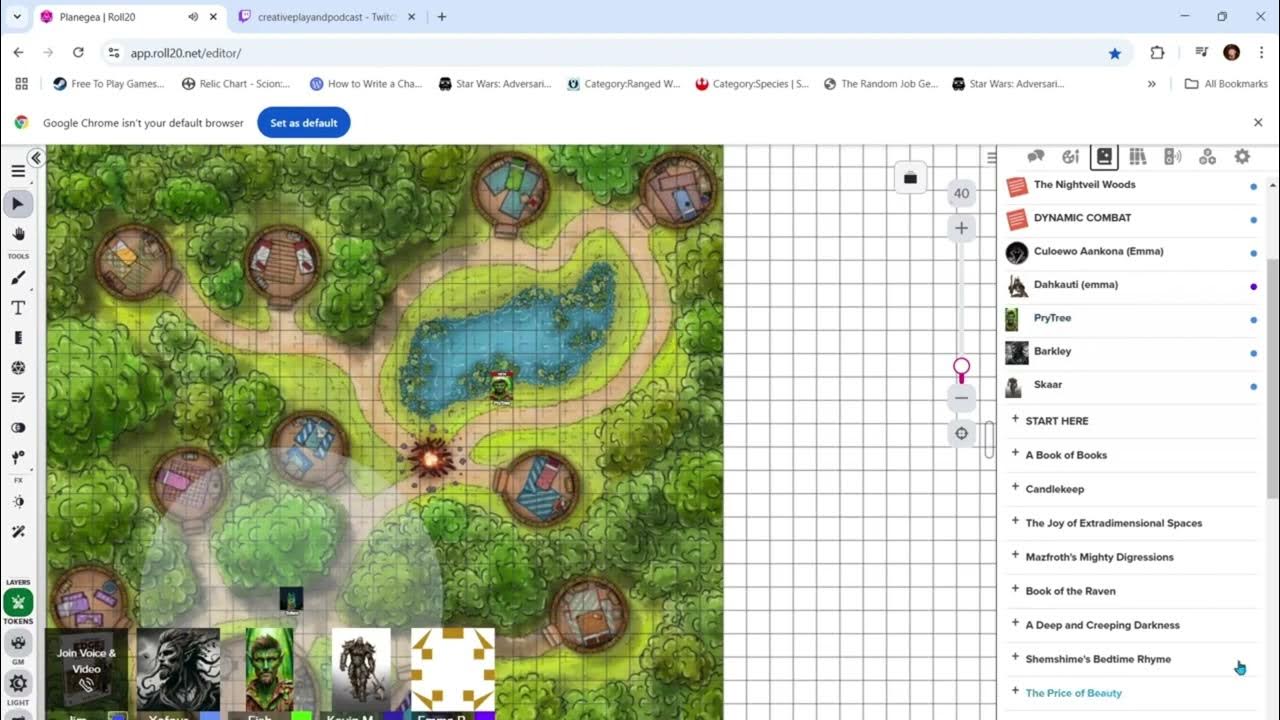Viewport: 1280px width, 720px height.
Task: Open the dice roller tool
Action: (18, 368)
